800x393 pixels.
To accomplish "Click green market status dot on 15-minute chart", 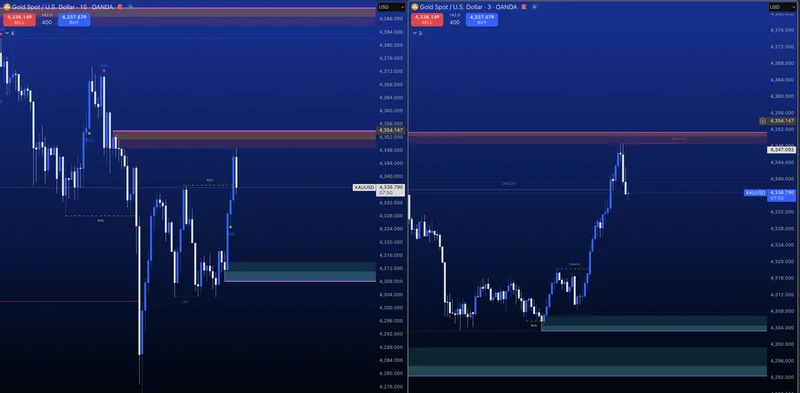I will point(131,7).
